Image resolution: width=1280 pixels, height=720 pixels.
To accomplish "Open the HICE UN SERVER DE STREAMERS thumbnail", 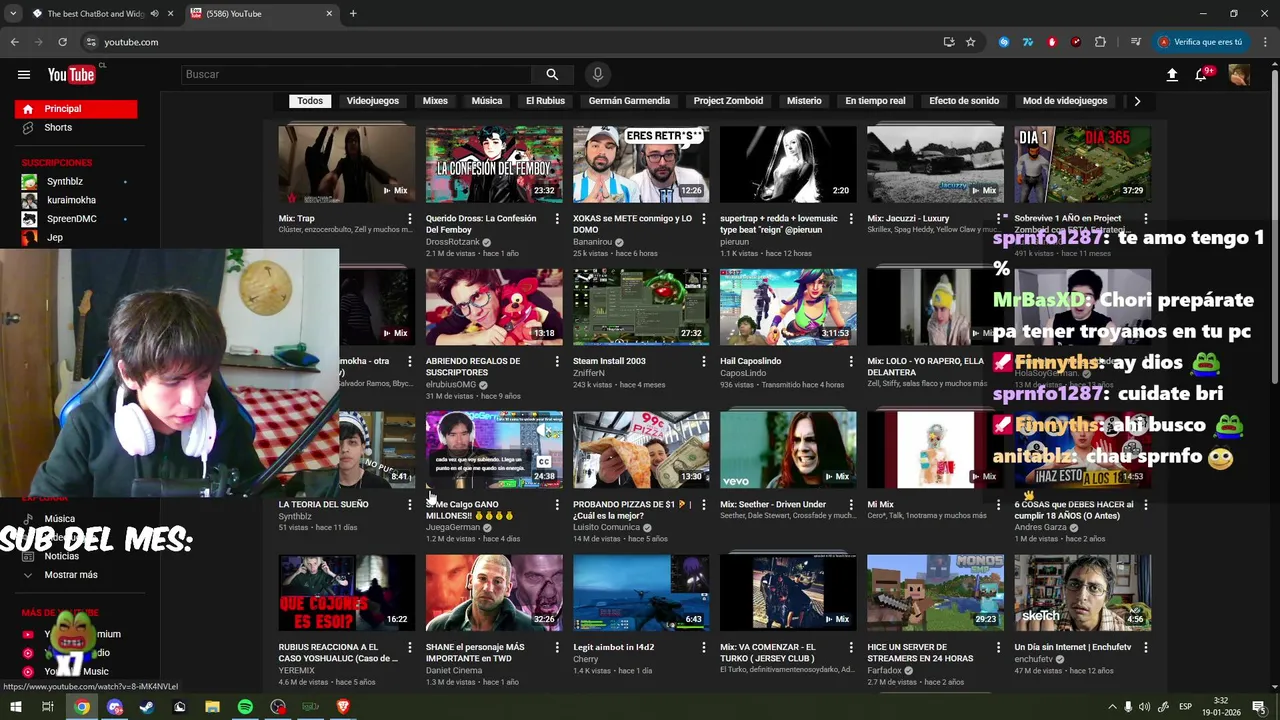I will click(935, 593).
